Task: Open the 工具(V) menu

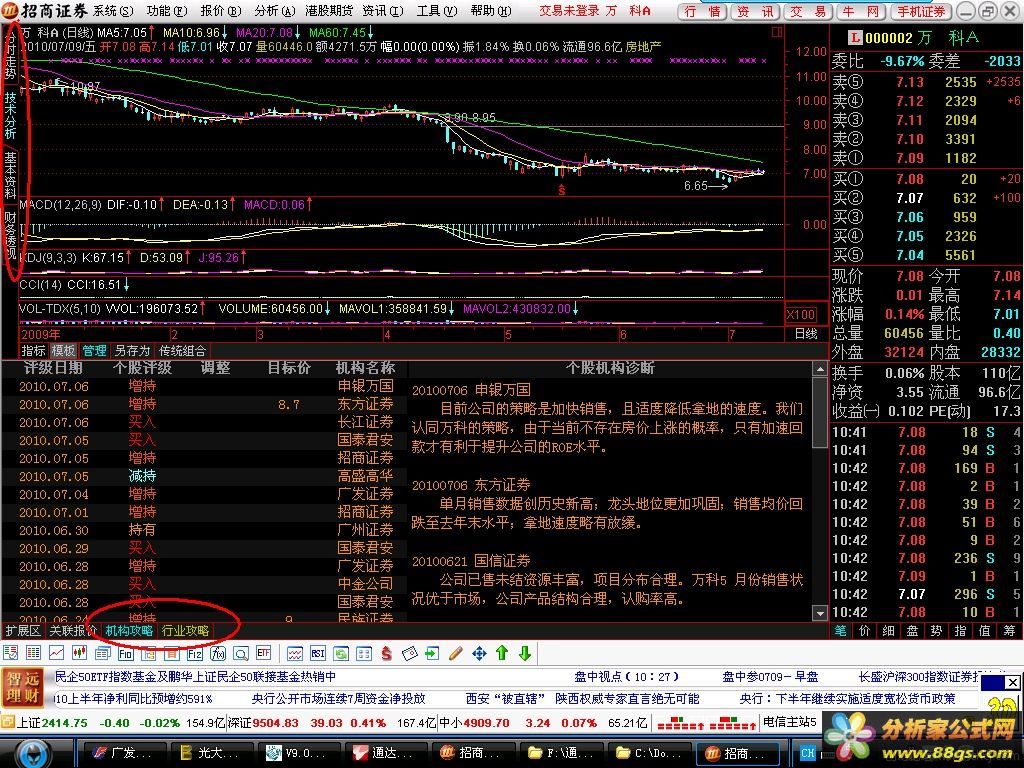Action: [437, 10]
